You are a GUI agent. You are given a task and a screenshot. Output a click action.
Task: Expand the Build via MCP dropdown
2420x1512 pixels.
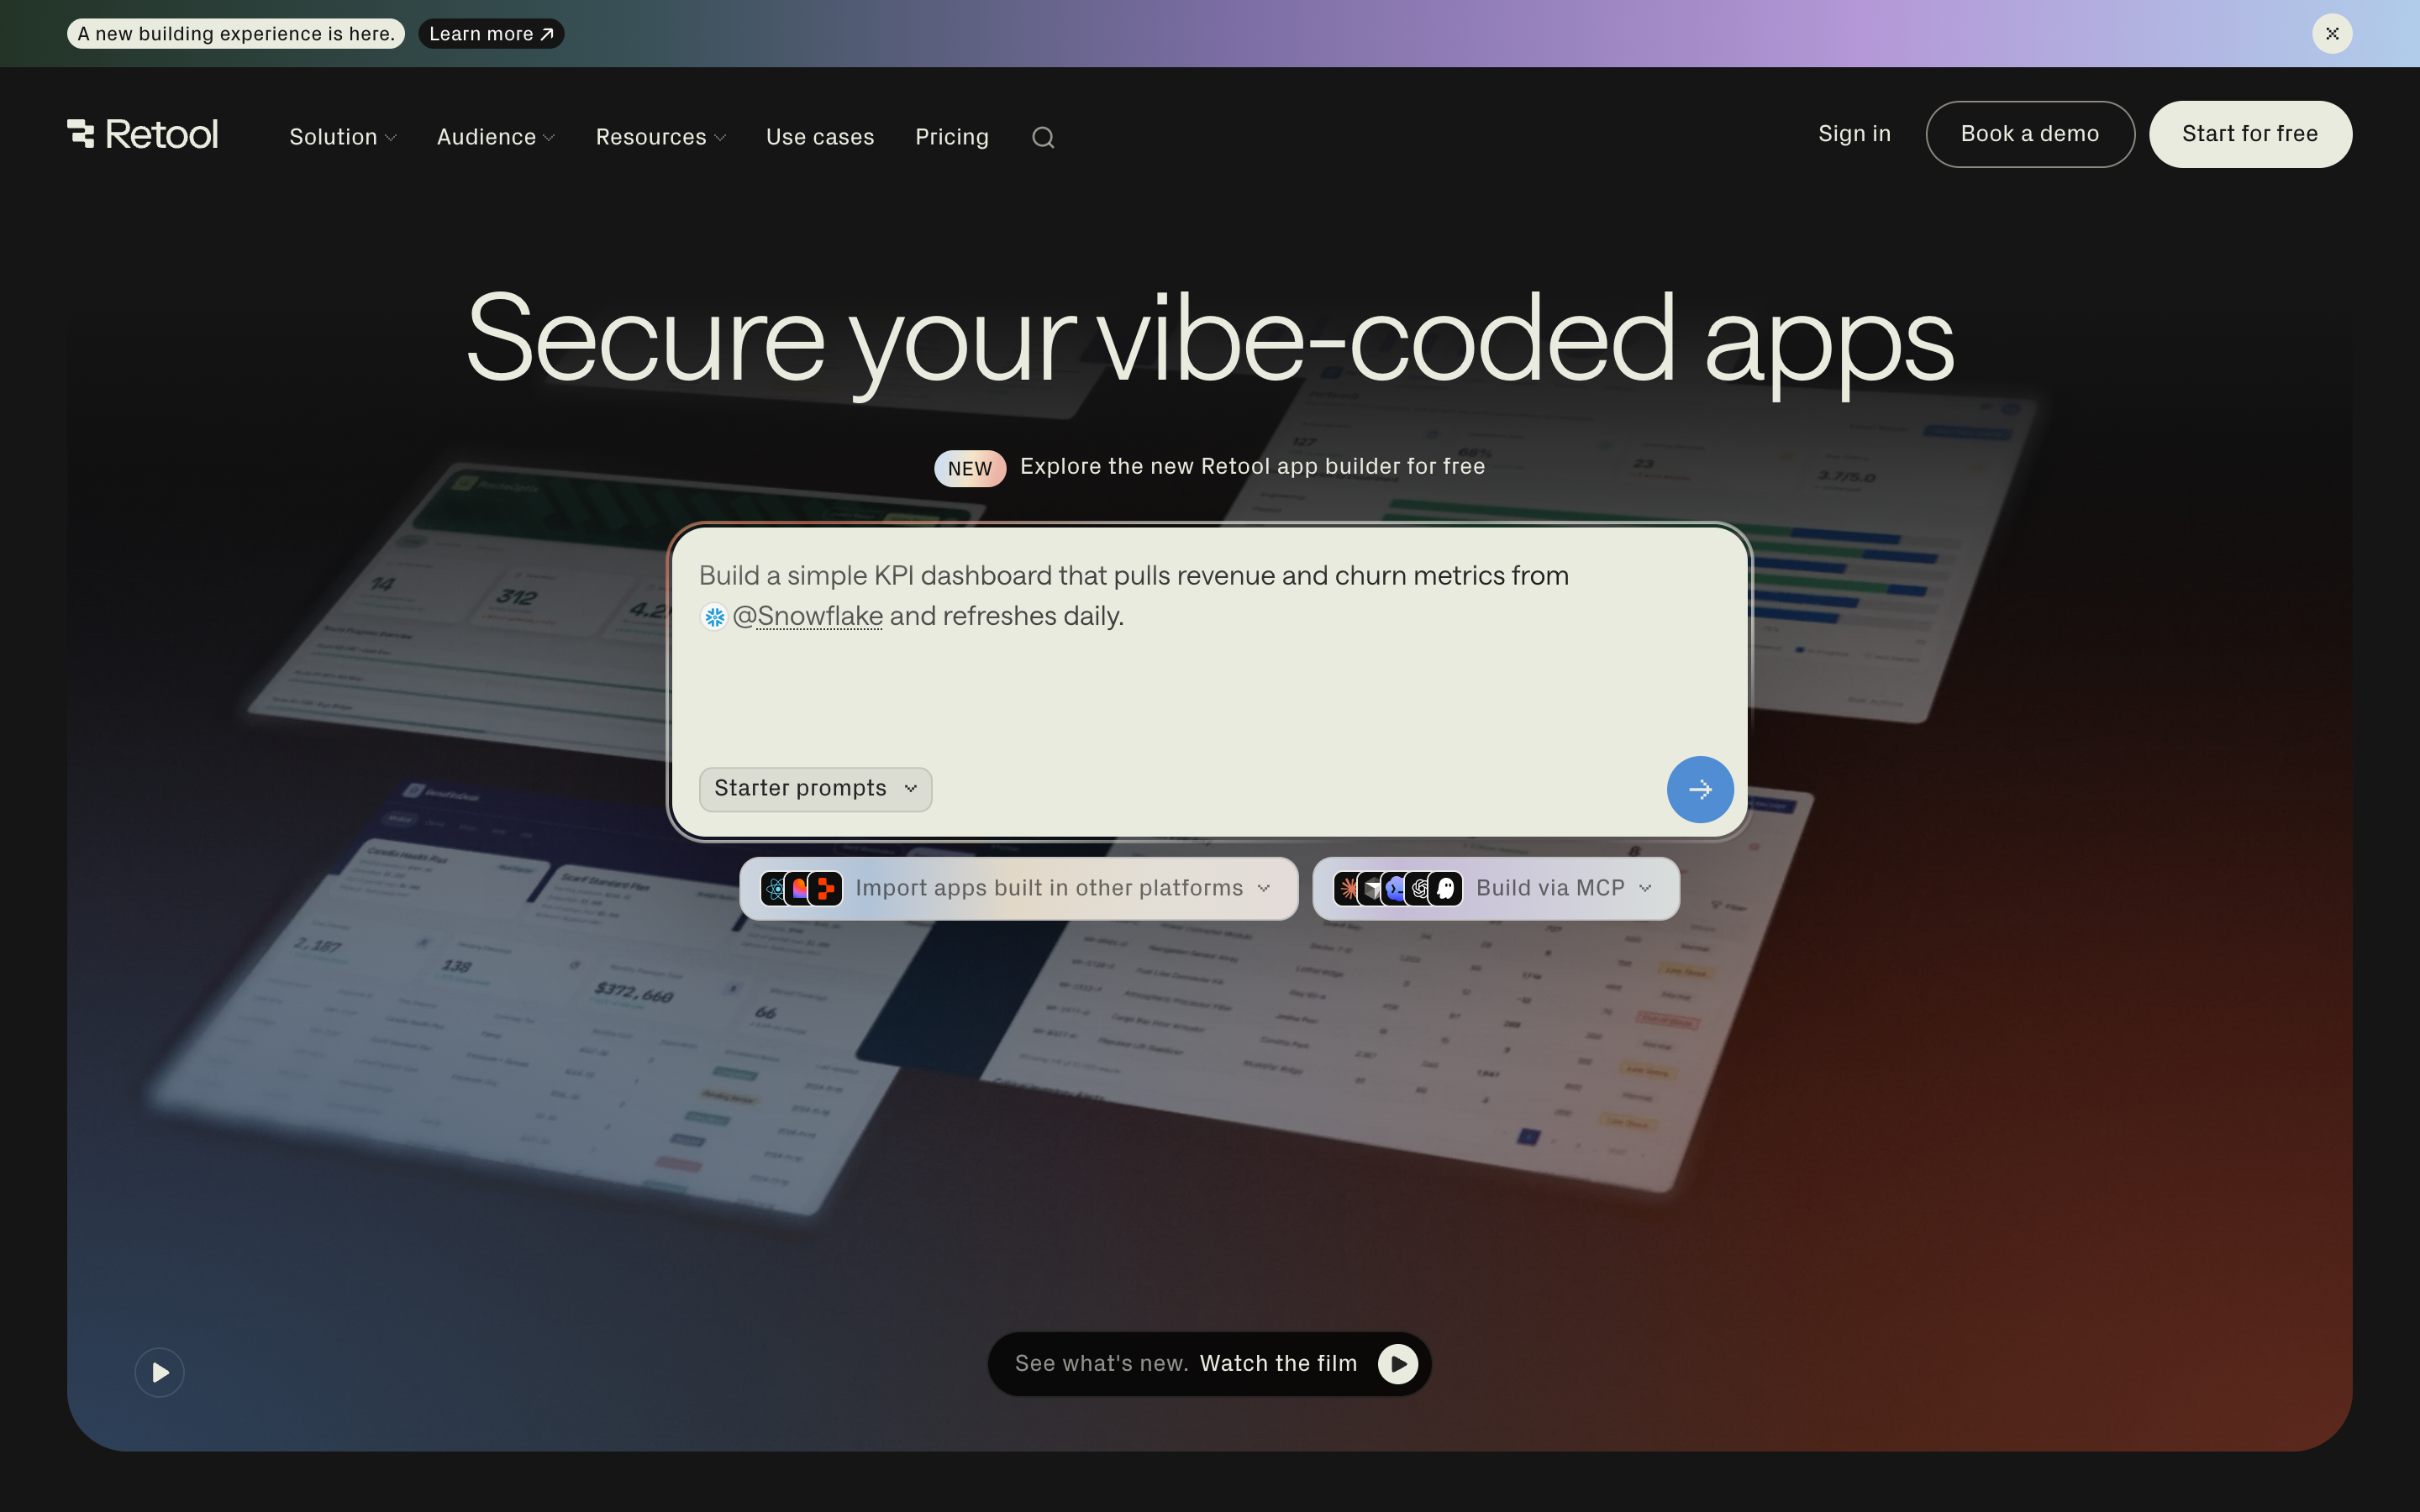[1495, 888]
